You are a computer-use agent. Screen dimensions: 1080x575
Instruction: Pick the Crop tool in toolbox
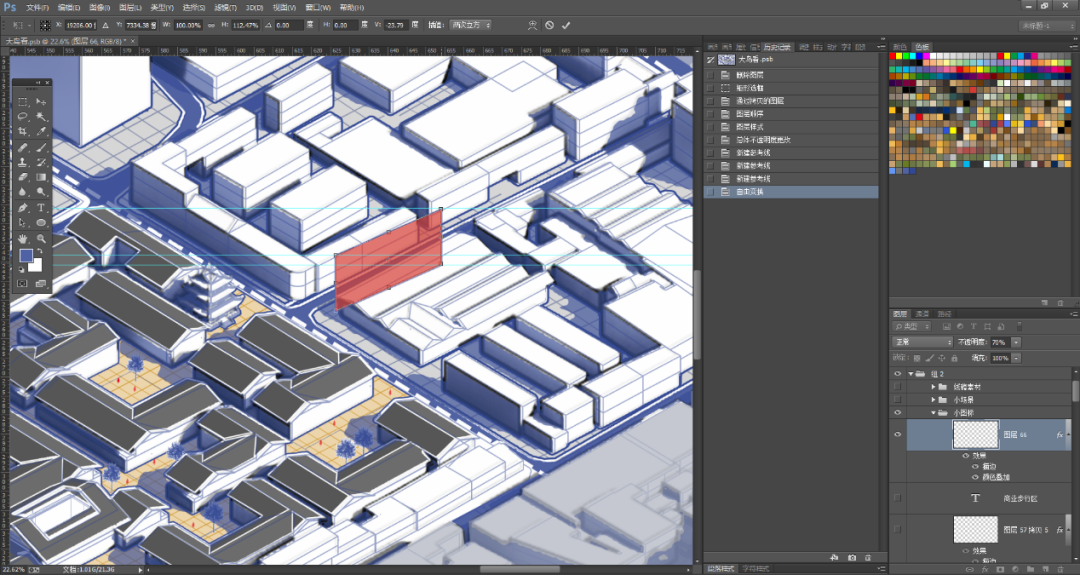point(23,131)
